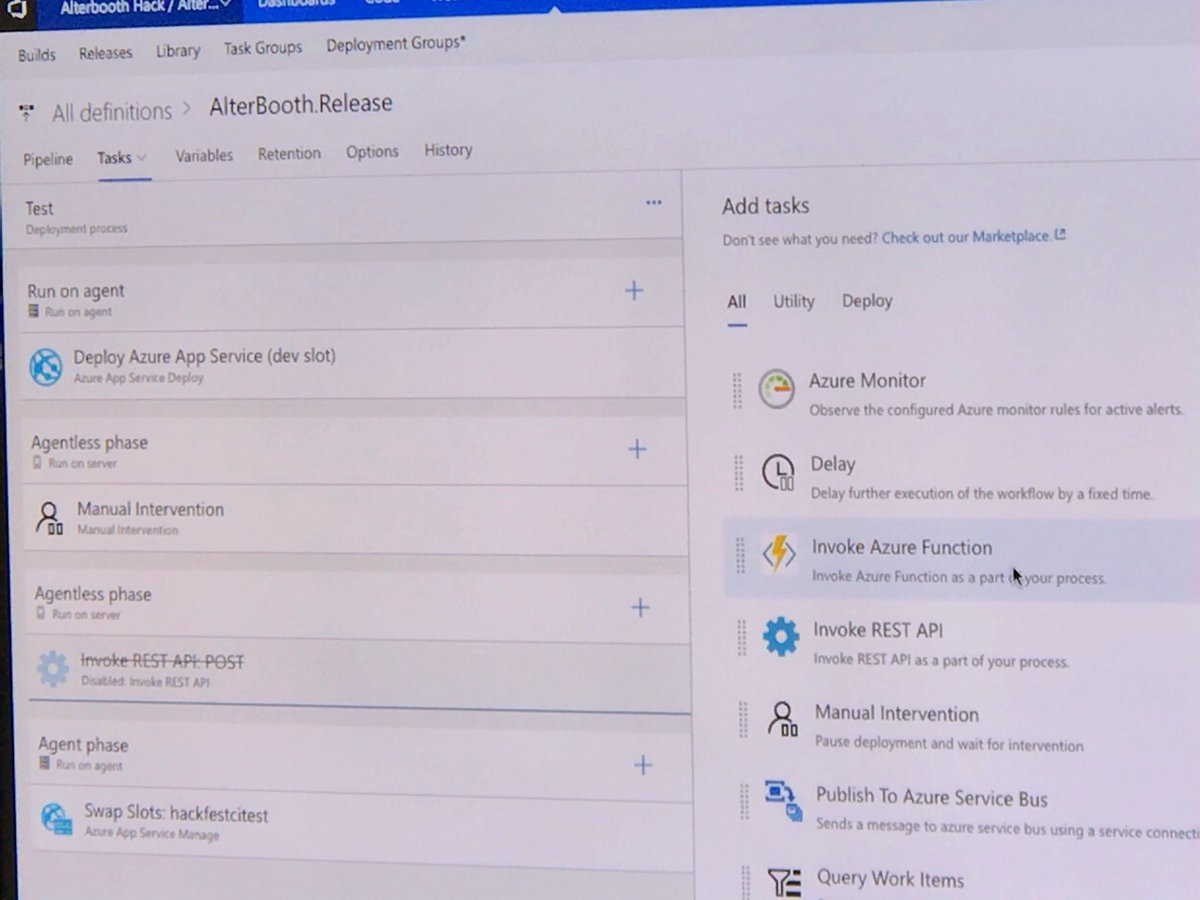Click the disabled Invoke REST API: POST gear icon
Viewport: 1200px width, 900px height.
(53, 669)
